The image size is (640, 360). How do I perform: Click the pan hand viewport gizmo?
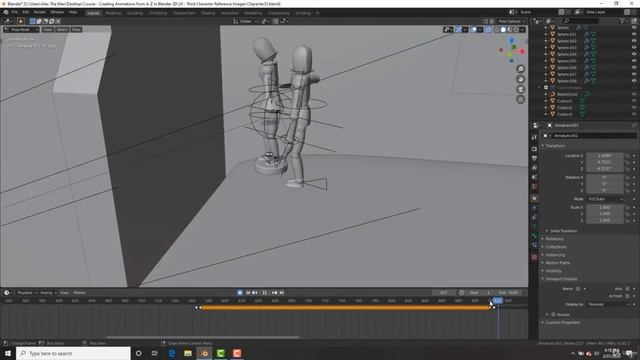pos(520,79)
